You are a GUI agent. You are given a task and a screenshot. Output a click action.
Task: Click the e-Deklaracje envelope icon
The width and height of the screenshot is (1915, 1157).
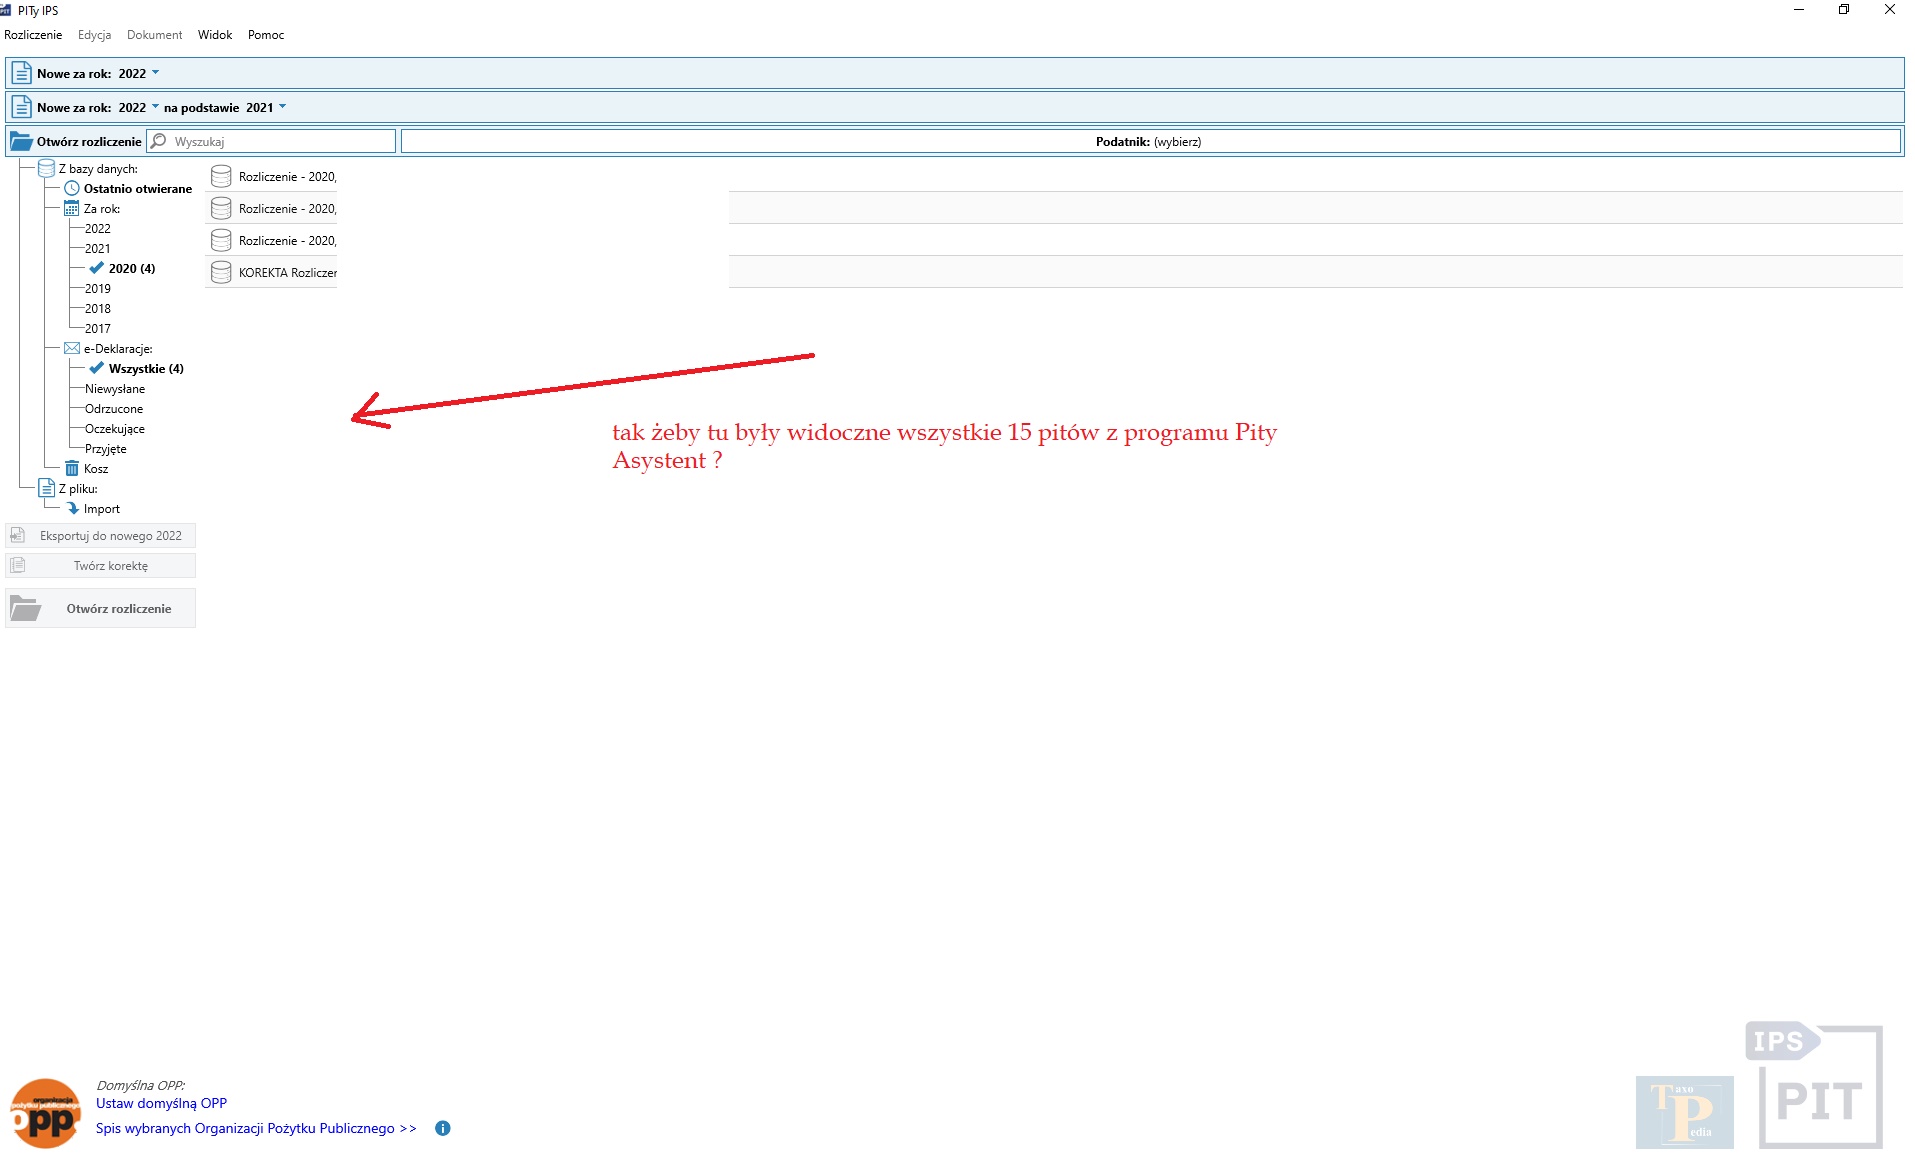pos(72,348)
